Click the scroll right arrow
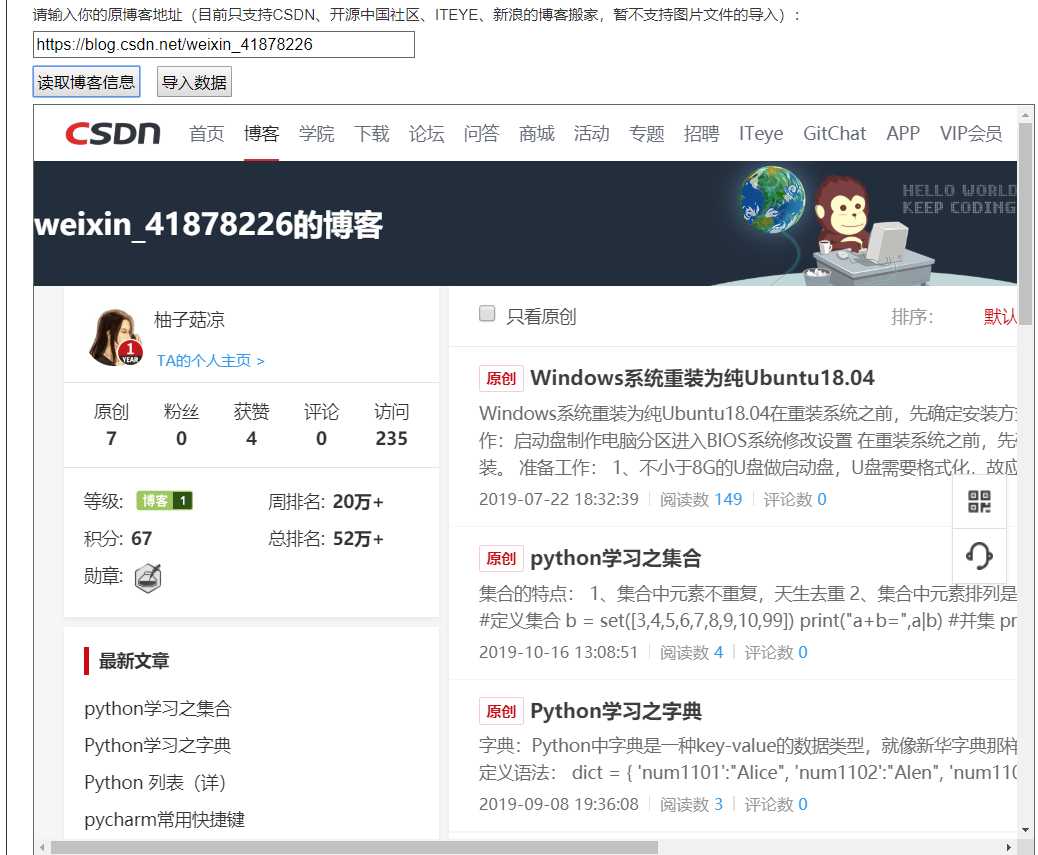The image size is (1038, 855). [1008, 848]
